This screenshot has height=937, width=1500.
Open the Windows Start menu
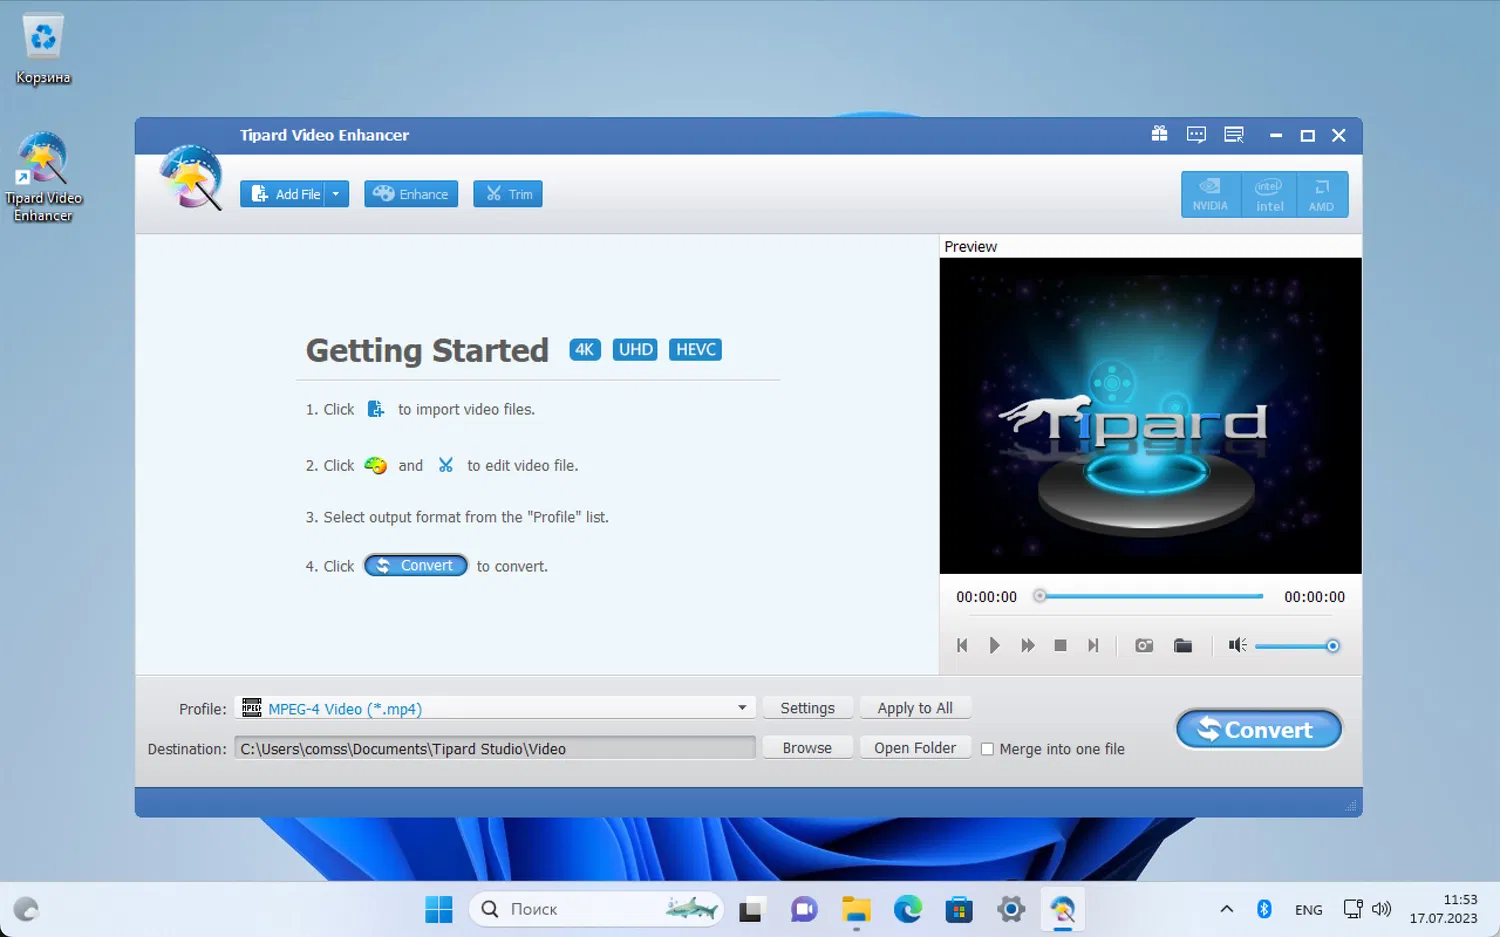coord(439,909)
